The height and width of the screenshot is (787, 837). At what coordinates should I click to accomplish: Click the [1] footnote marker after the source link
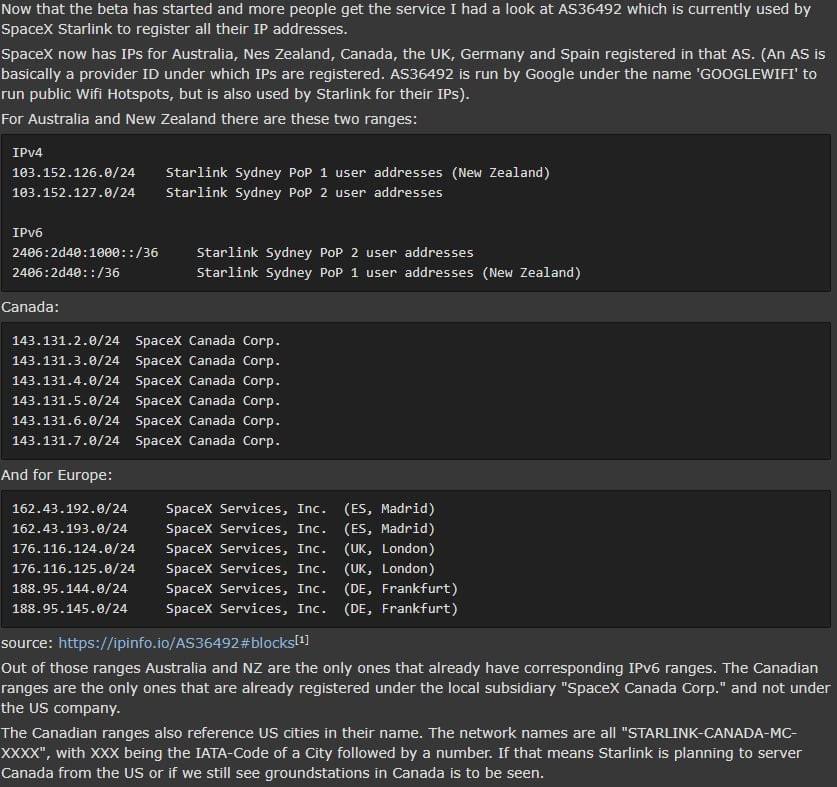(302, 640)
